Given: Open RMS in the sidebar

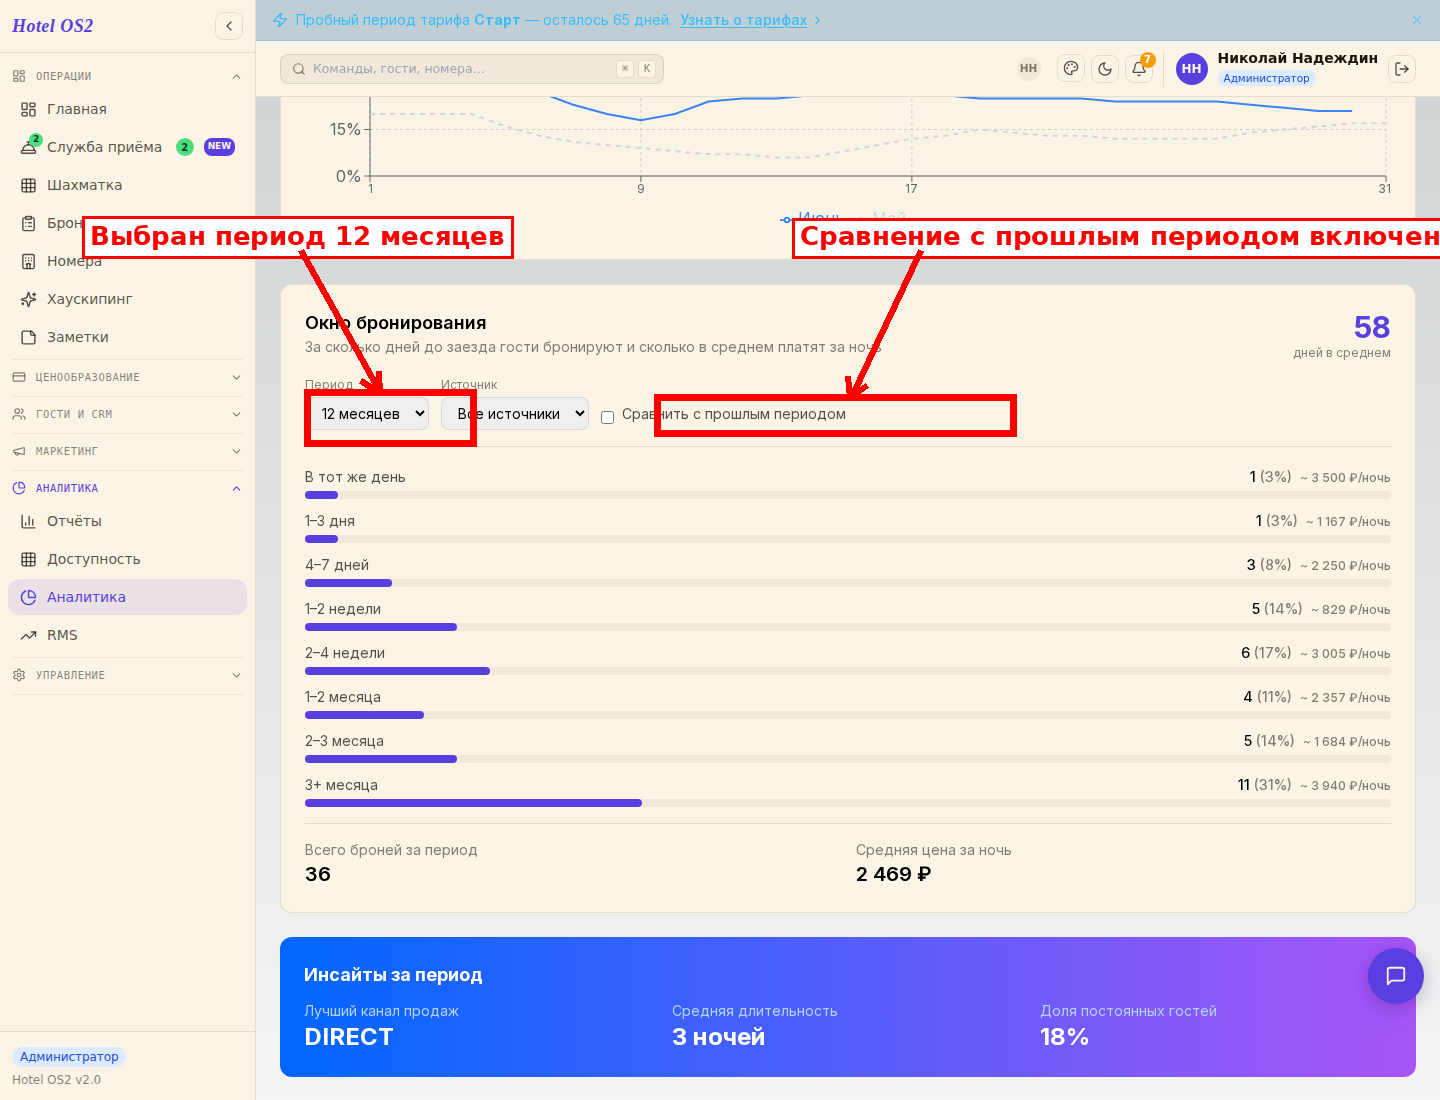Looking at the screenshot, I should [127, 635].
